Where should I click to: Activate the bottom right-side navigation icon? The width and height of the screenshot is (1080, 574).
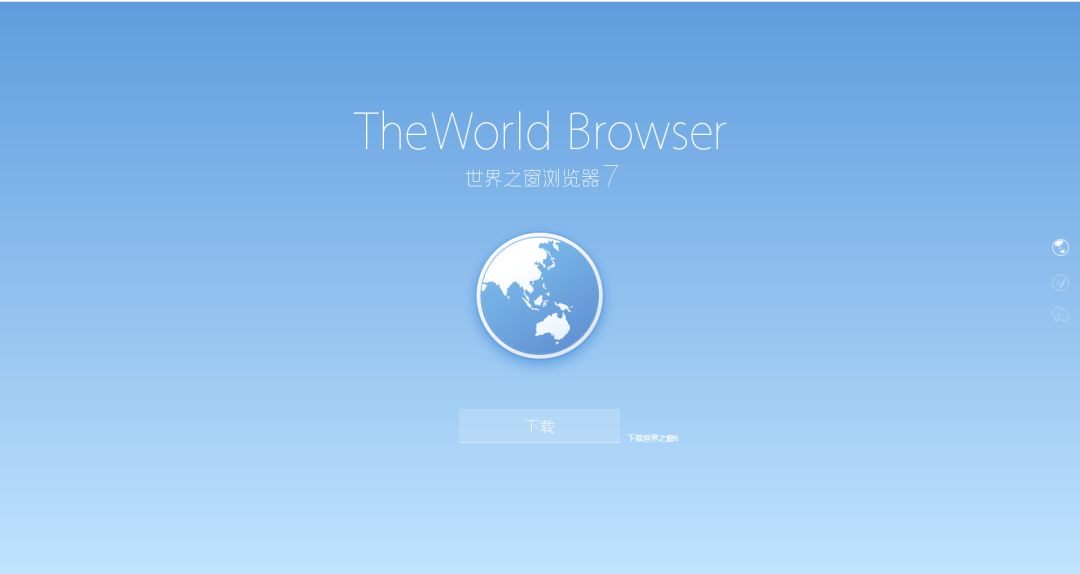coord(1060,315)
